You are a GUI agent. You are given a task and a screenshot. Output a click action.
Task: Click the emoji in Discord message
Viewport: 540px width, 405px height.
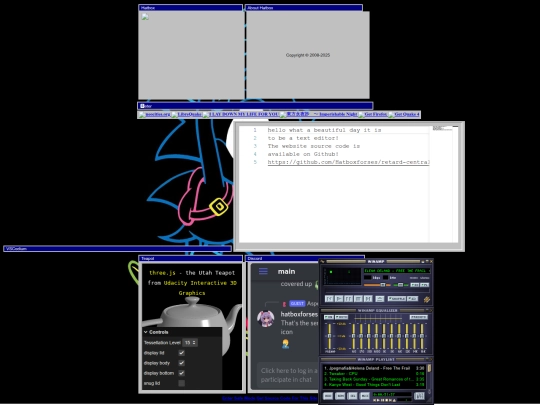click(285, 344)
